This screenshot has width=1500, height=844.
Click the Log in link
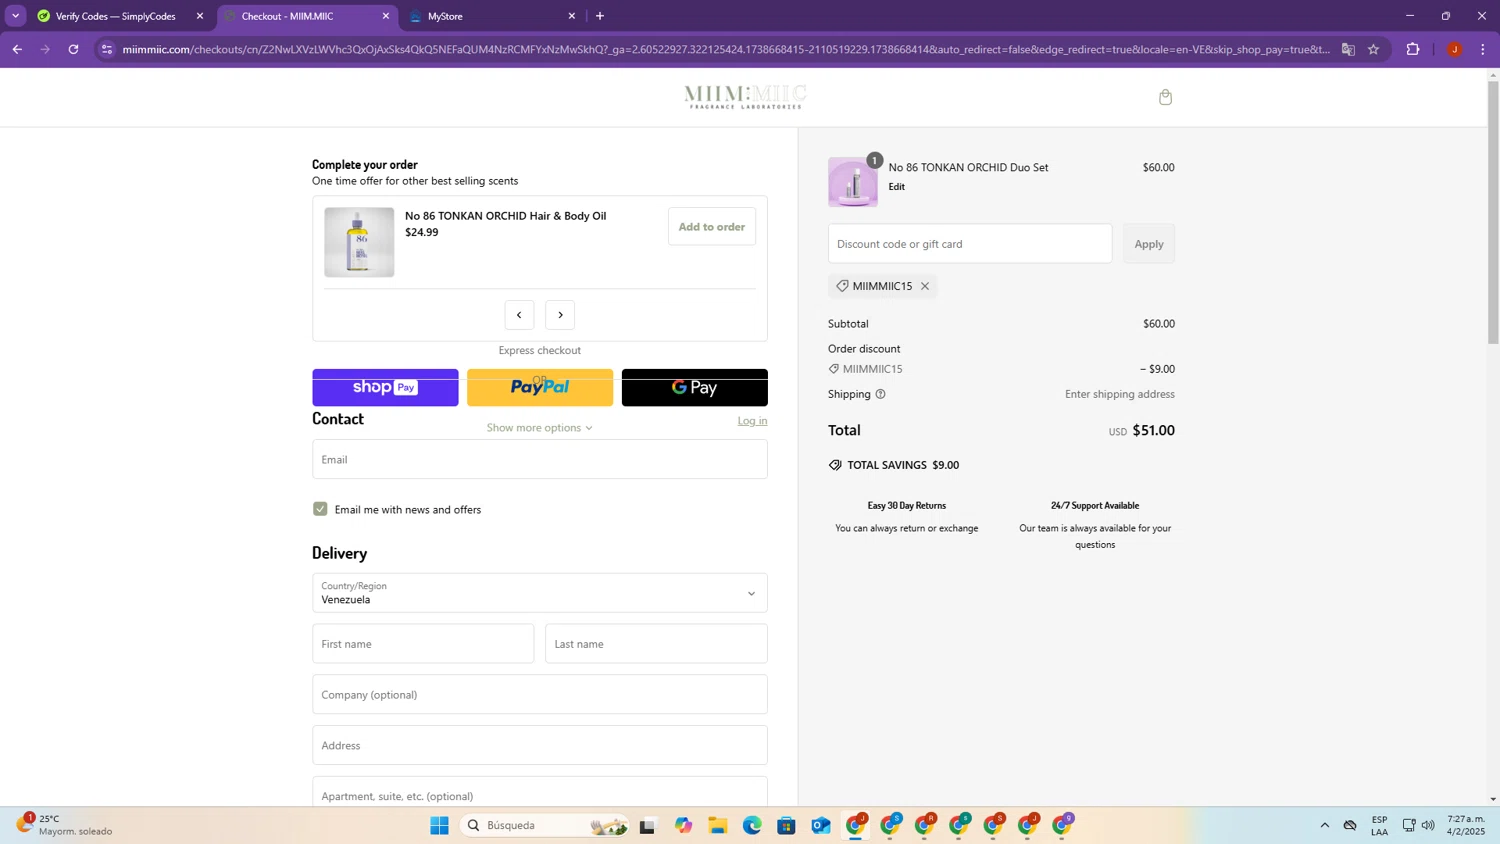click(x=752, y=421)
